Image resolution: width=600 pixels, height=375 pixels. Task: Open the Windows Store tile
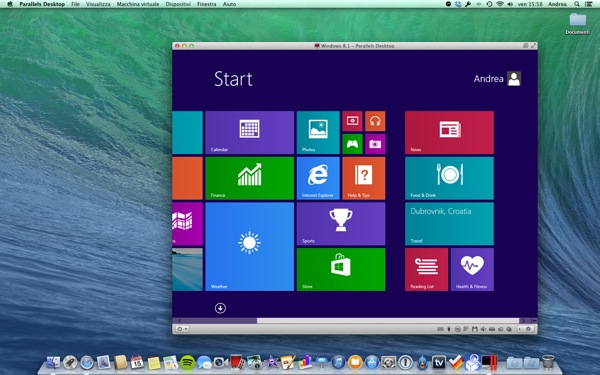(x=341, y=269)
